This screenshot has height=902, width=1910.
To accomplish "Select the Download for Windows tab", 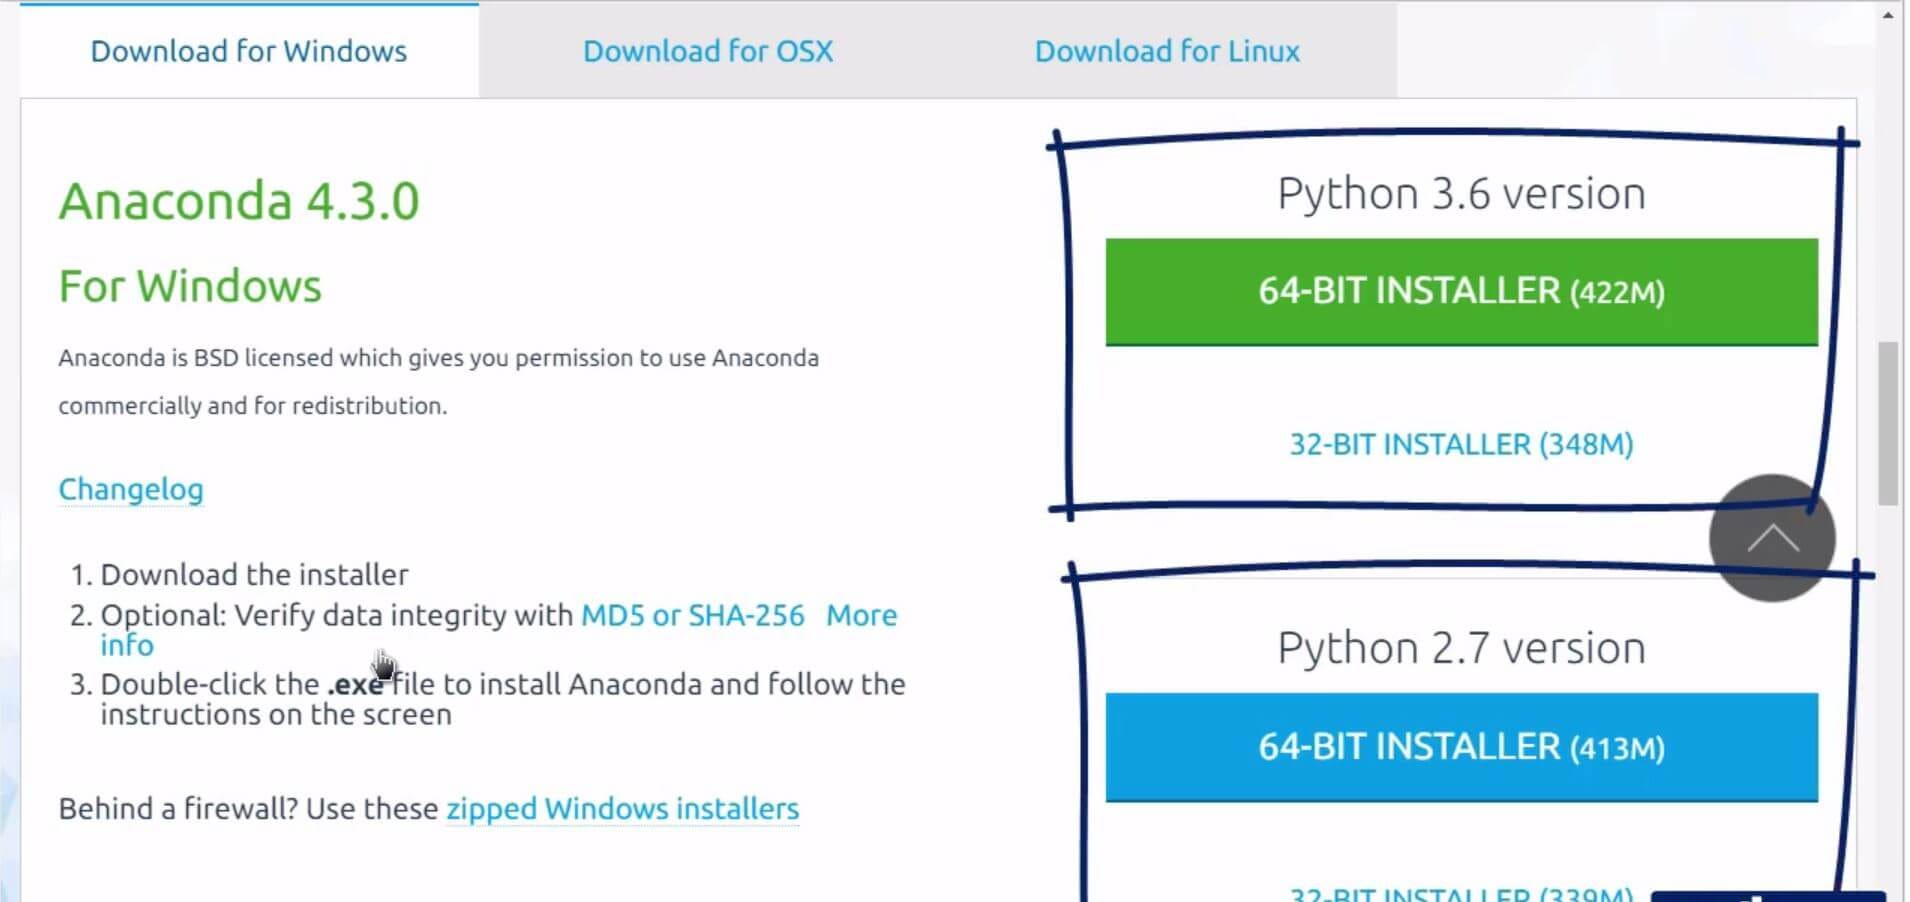I will [x=247, y=51].
